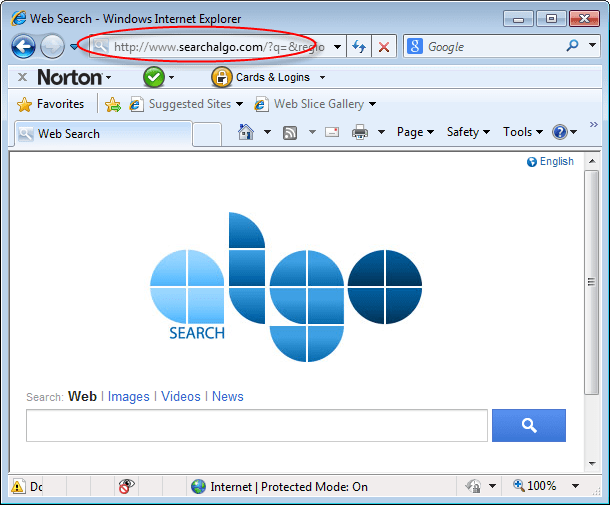Open the search provider options dropdown

(592, 46)
